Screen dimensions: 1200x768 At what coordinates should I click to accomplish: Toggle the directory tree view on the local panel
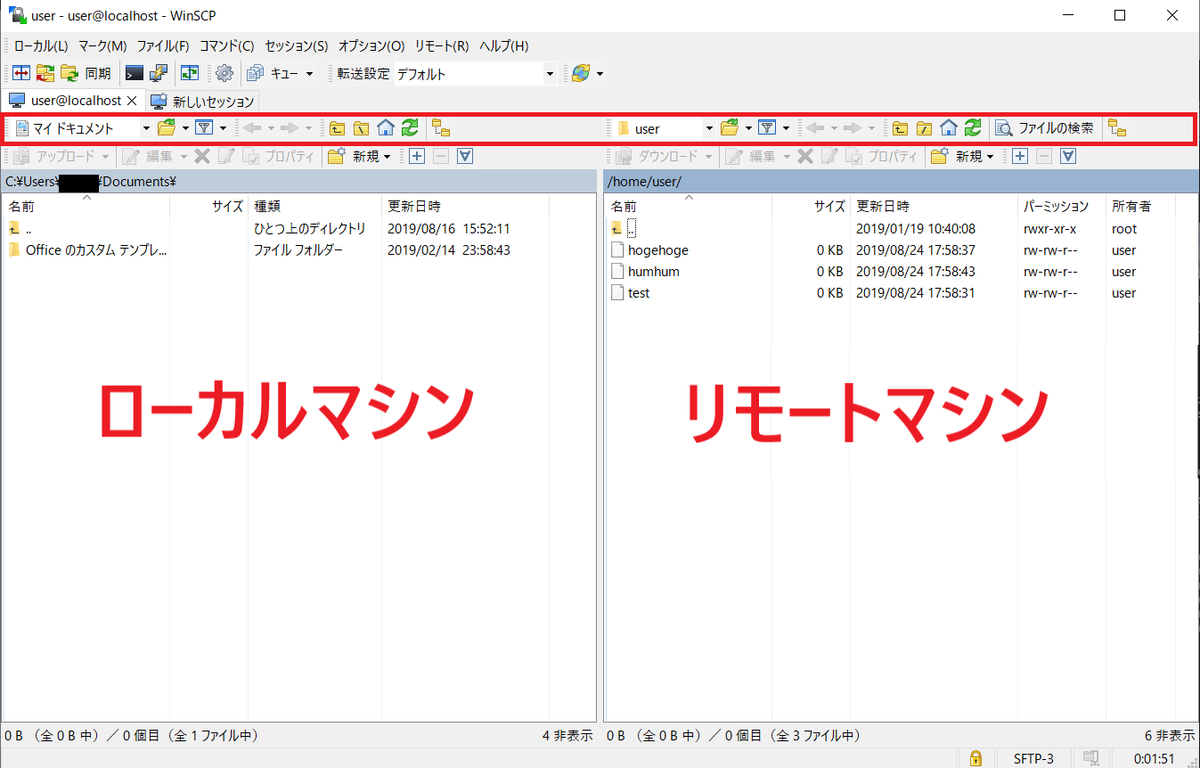[x=441, y=128]
